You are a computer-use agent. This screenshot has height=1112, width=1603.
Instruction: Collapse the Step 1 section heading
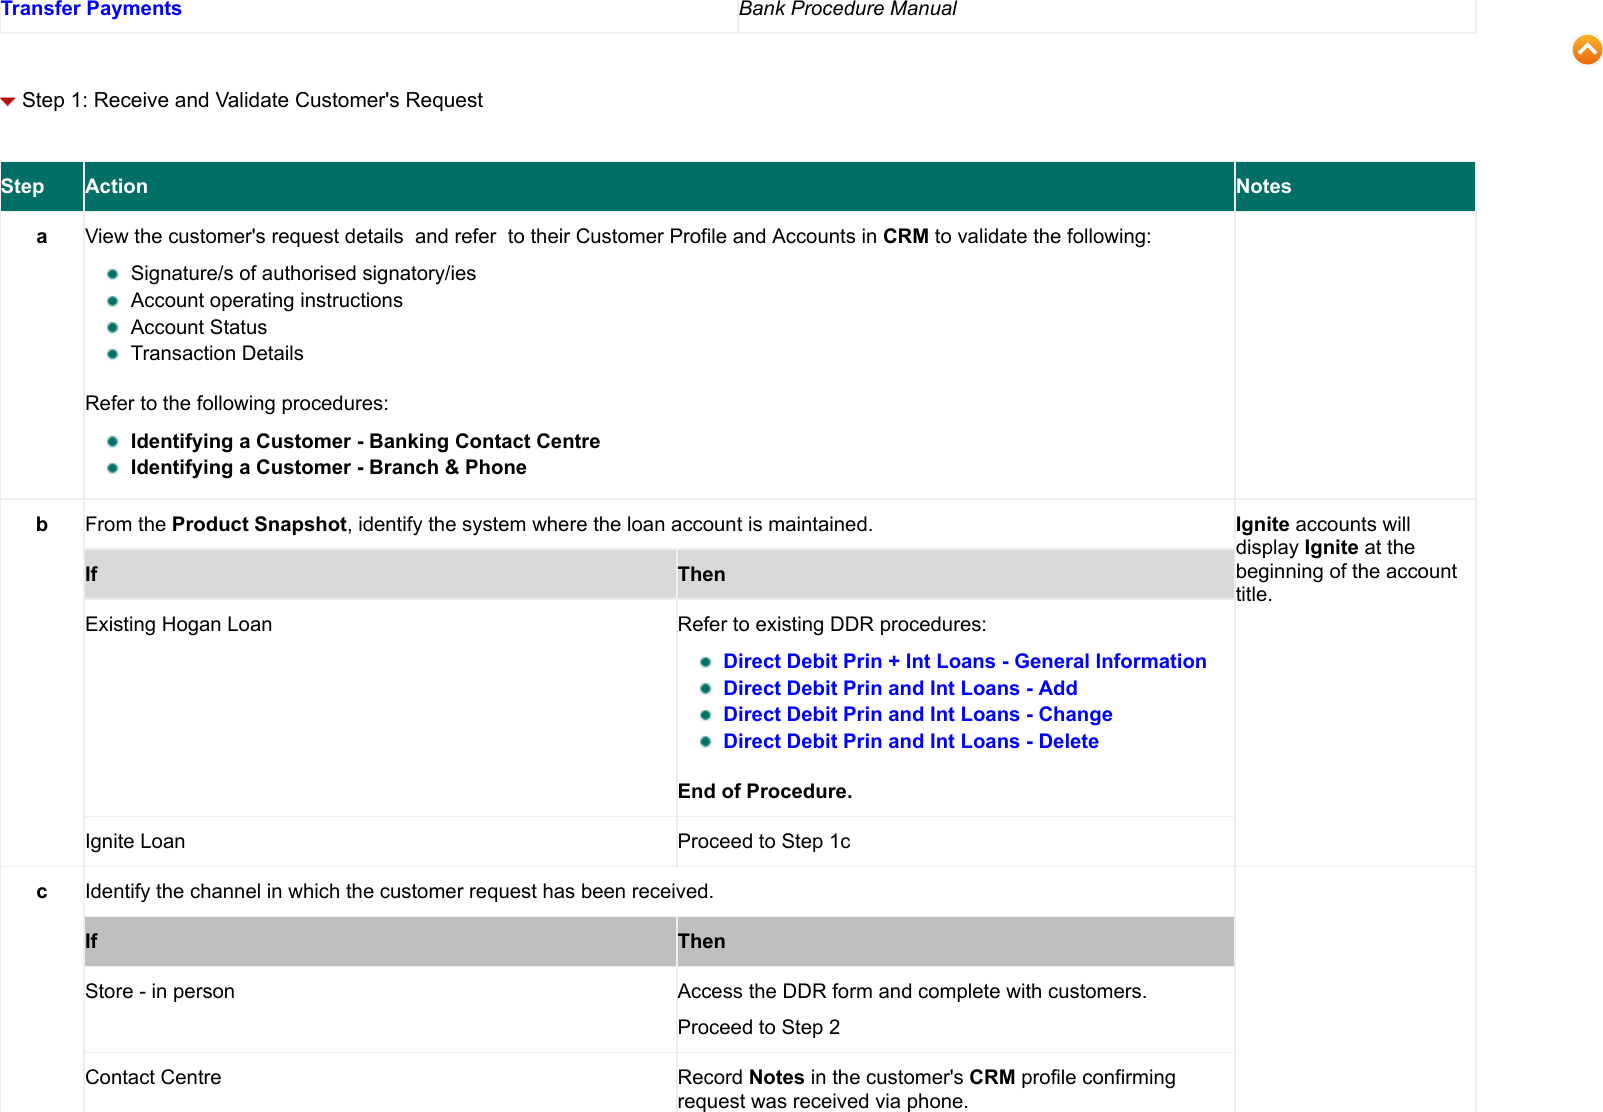click(253, 100)
